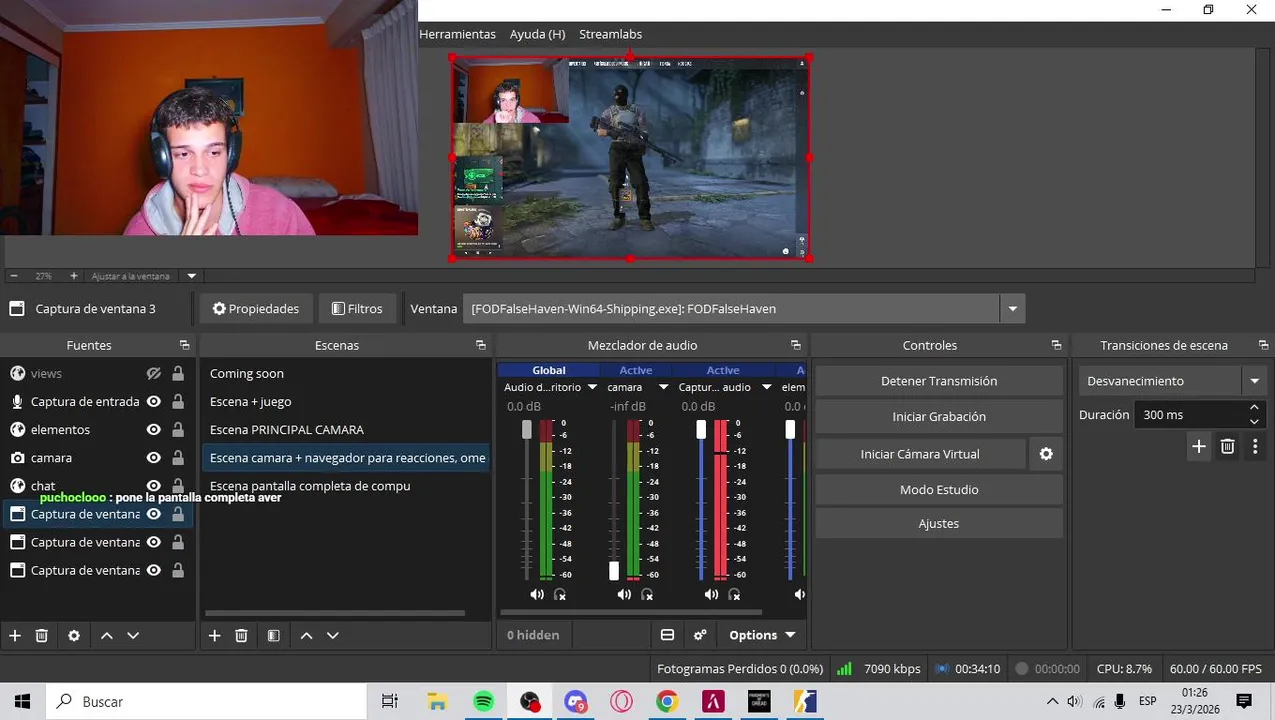
Task: Zoom in the preview with plus icon
Action: 73,276
